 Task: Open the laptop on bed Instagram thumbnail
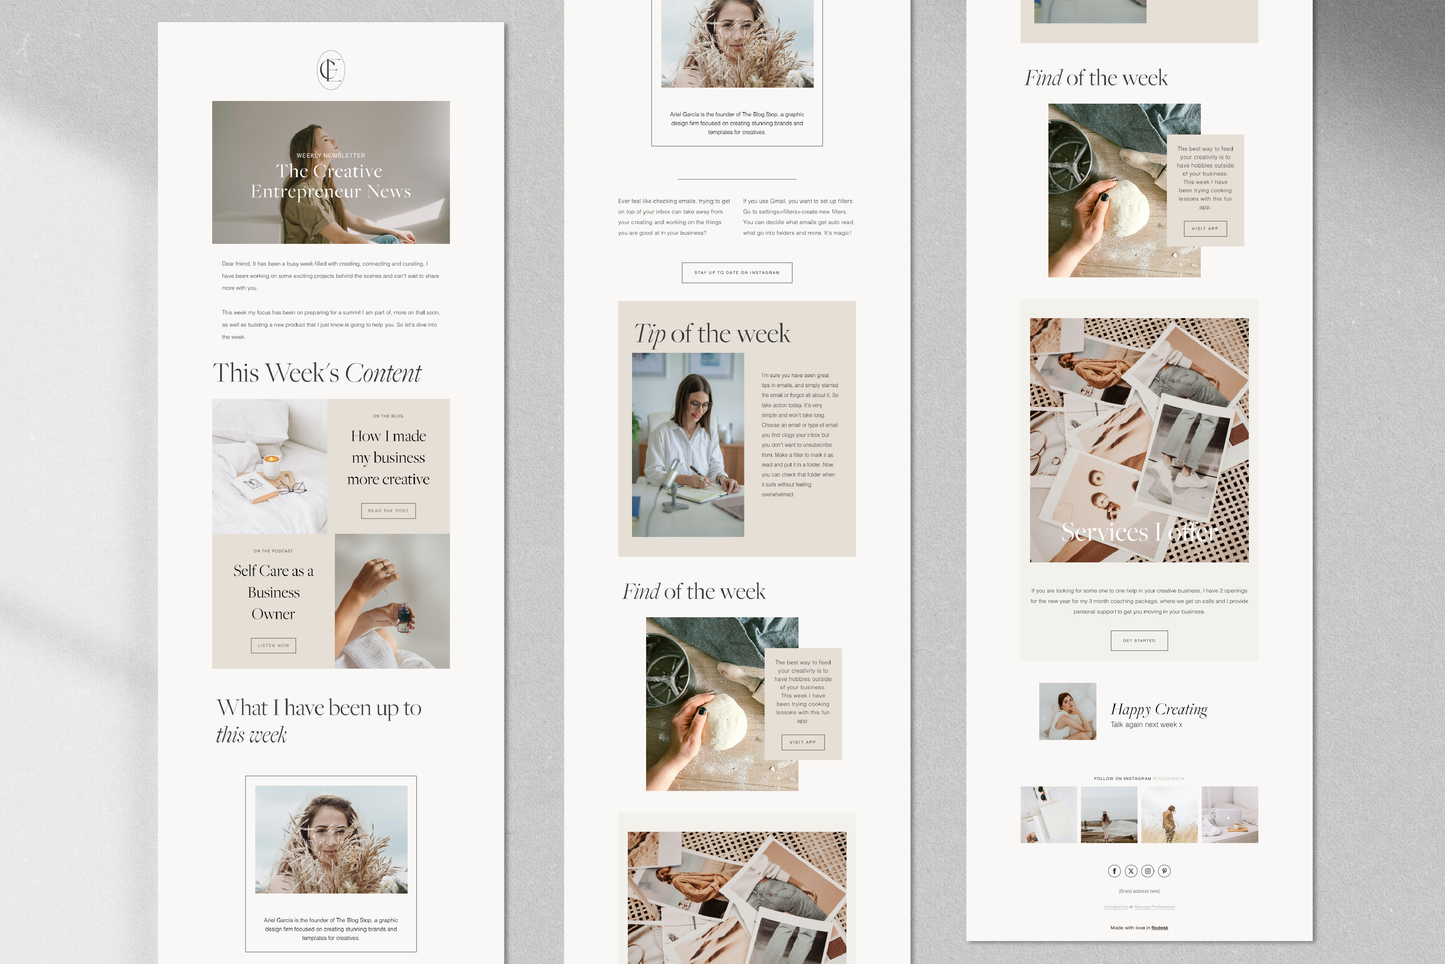1229,814
